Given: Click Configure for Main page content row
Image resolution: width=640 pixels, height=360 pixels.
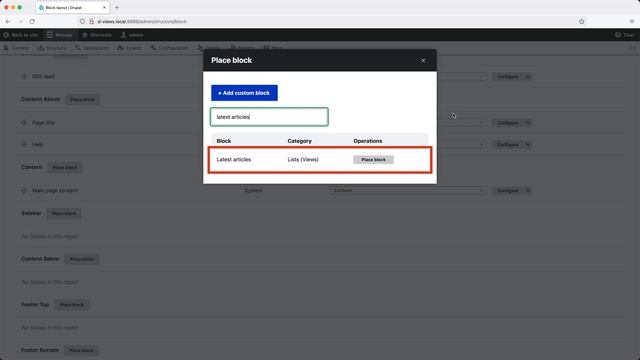Looking at the screenshot, I should click(x=508, y=190).
